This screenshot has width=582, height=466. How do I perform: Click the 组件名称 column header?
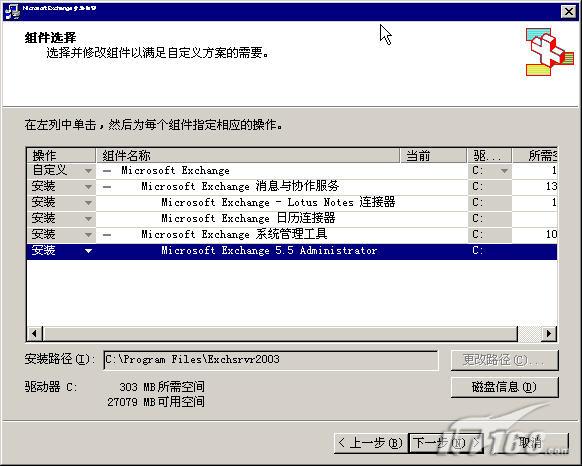(x=248, y=156)
